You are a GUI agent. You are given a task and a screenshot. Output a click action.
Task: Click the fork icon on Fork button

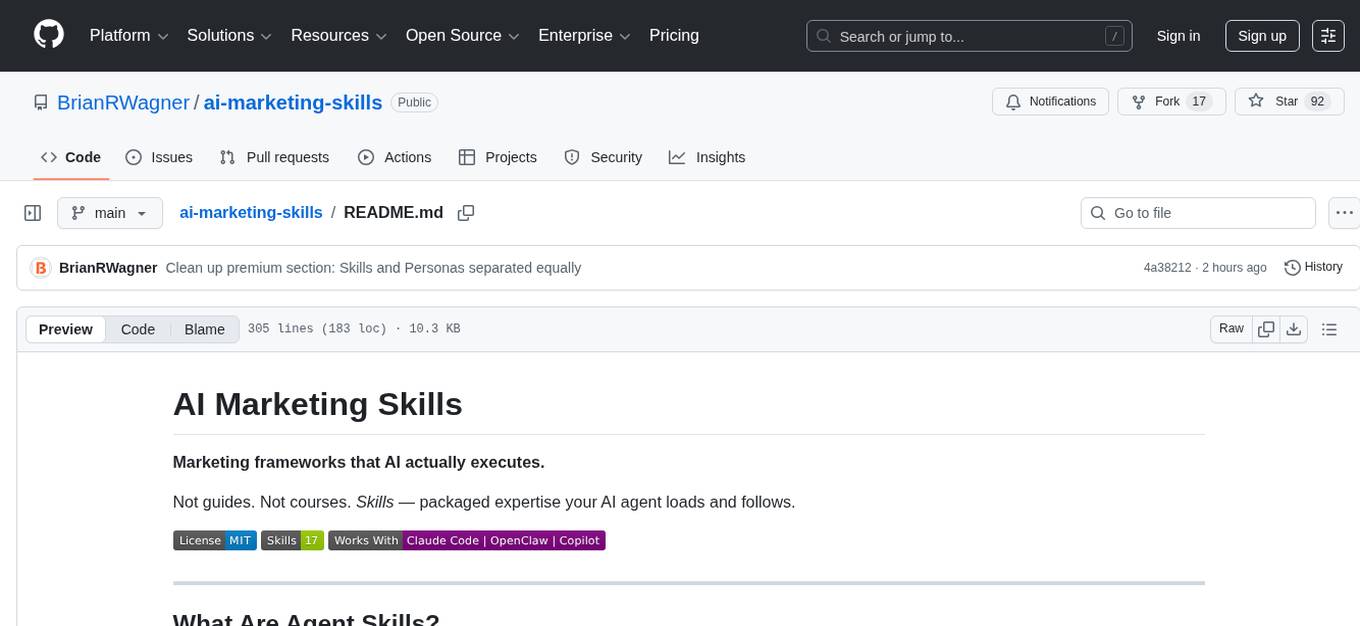[x=1139, y=101]
